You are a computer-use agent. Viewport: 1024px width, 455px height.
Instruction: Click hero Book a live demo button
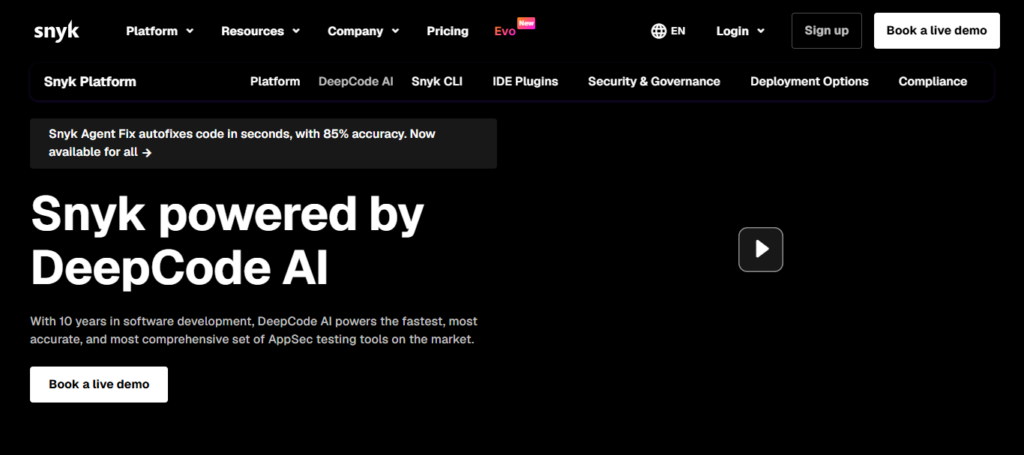tap(99, 384)
